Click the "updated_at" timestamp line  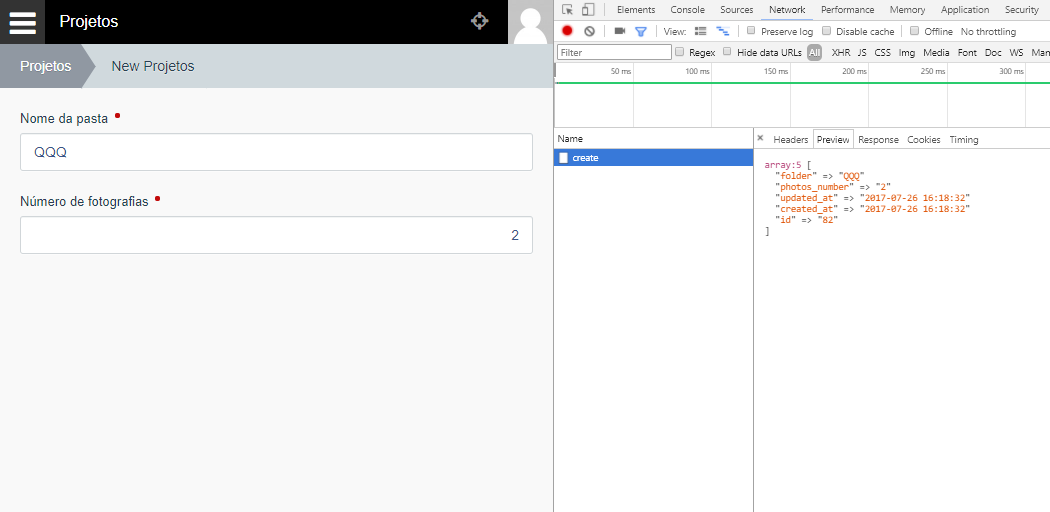(x=873, y=198)
